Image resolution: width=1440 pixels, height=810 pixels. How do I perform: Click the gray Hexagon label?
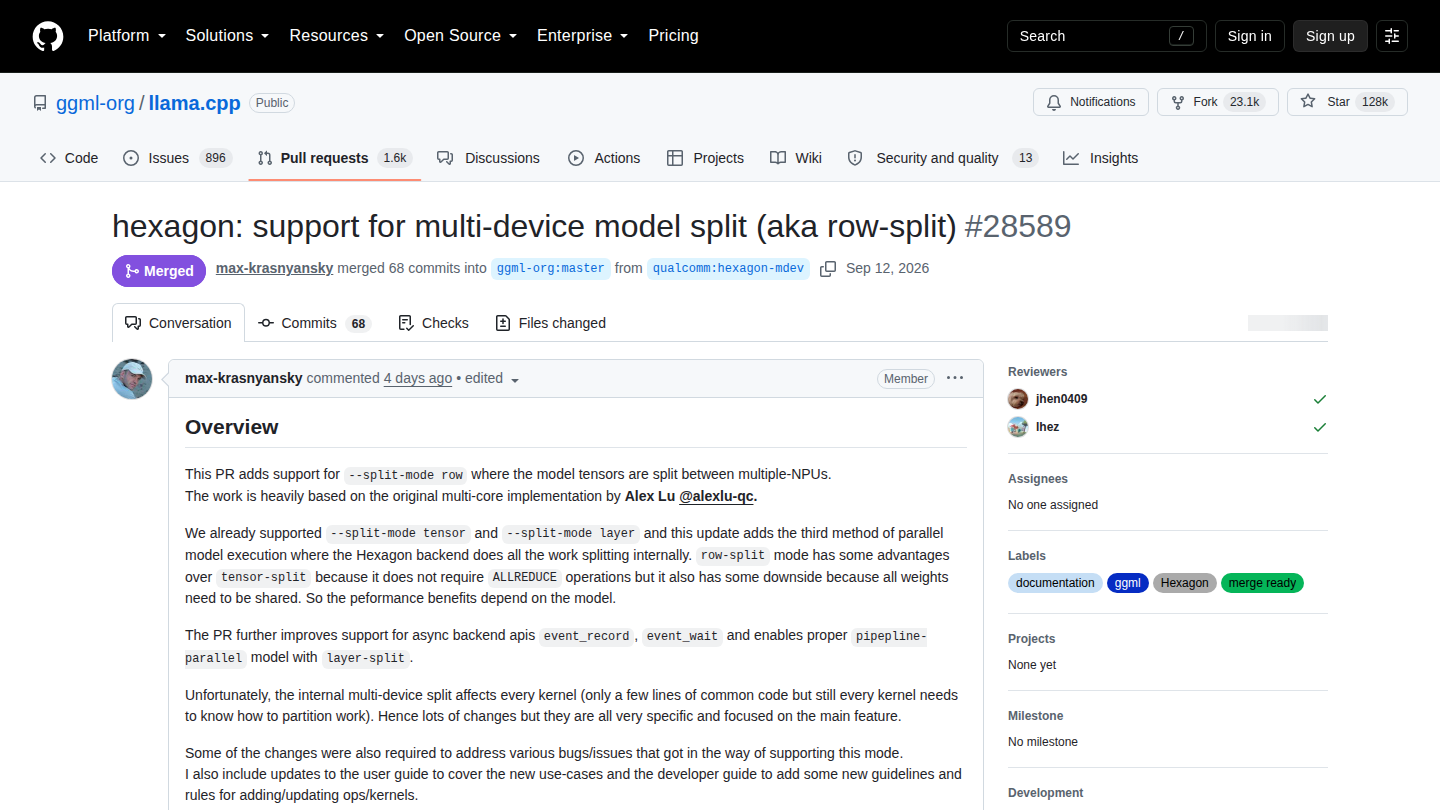(x=1185, y=583)
